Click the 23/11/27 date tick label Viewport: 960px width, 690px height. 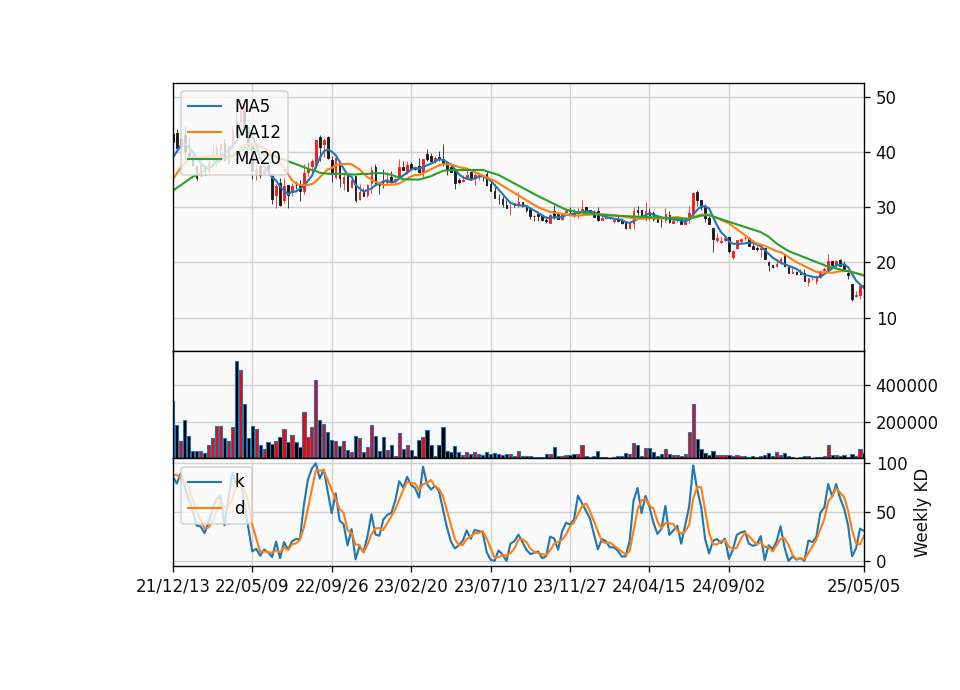pyautogui.click(x=570, y=586)
